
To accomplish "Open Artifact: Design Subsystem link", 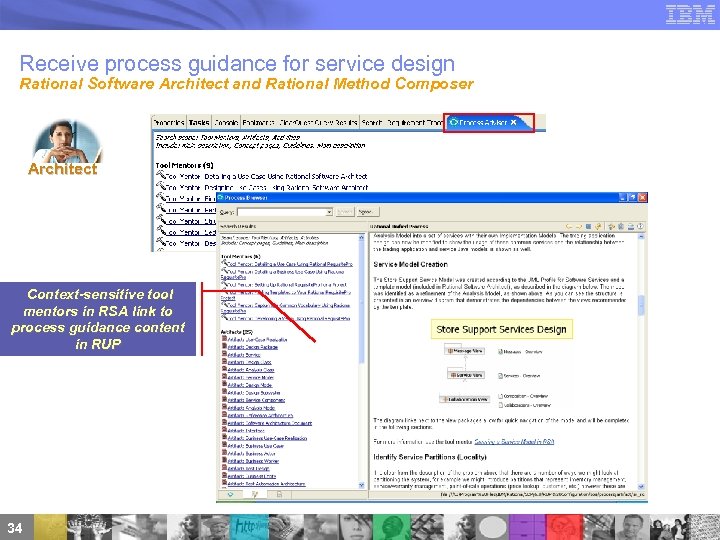I will click(254, 393).
